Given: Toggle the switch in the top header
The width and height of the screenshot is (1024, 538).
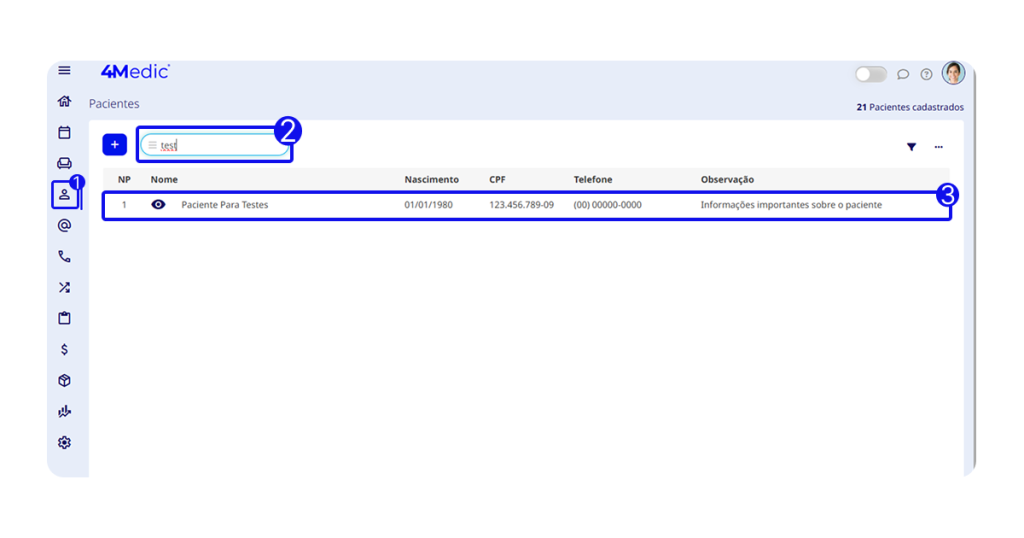Looking at the screenshot, I should [870, 74].
